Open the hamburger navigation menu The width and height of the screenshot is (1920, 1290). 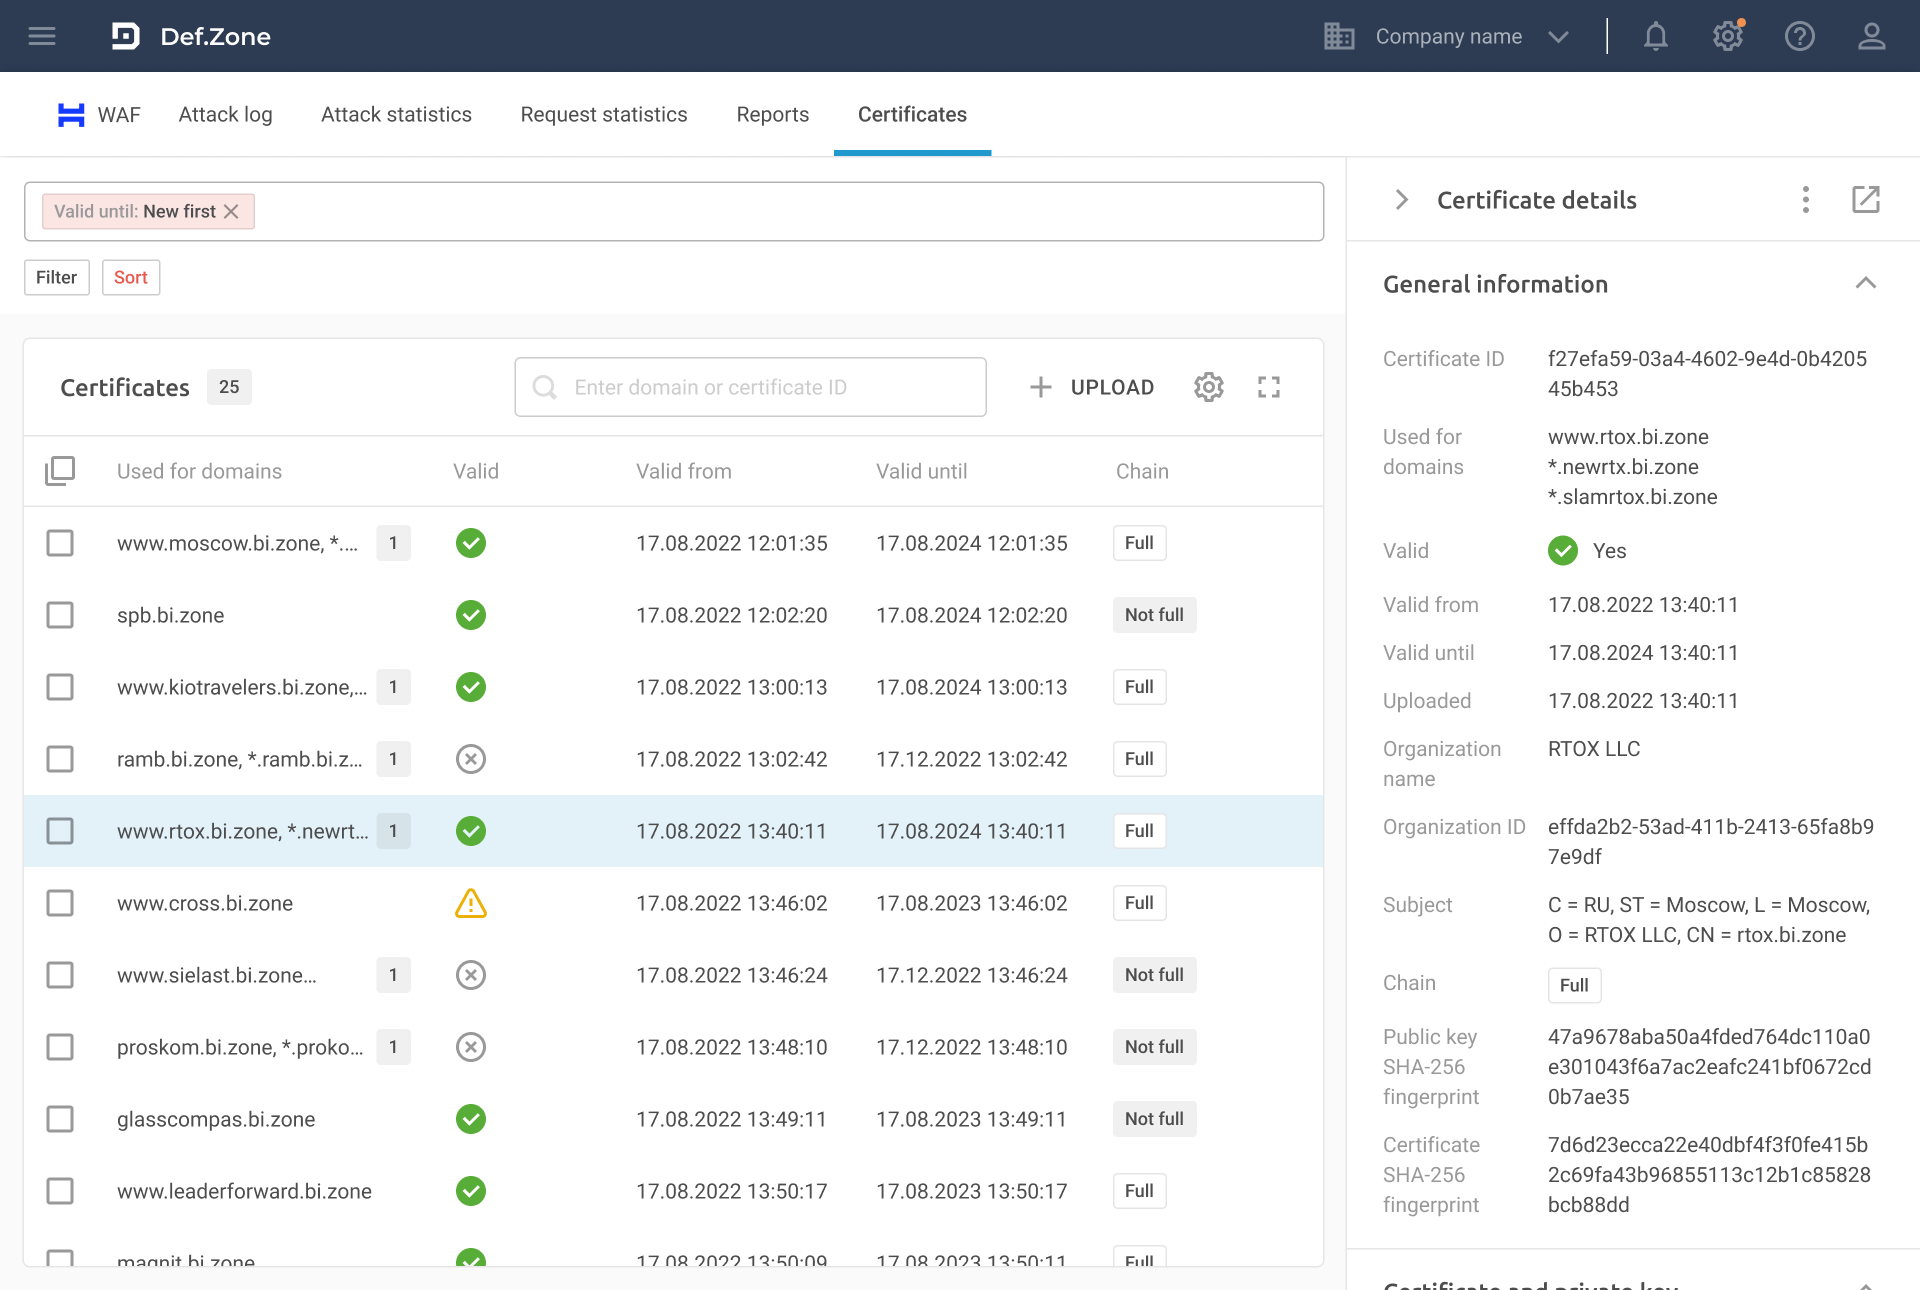point(42,36)
